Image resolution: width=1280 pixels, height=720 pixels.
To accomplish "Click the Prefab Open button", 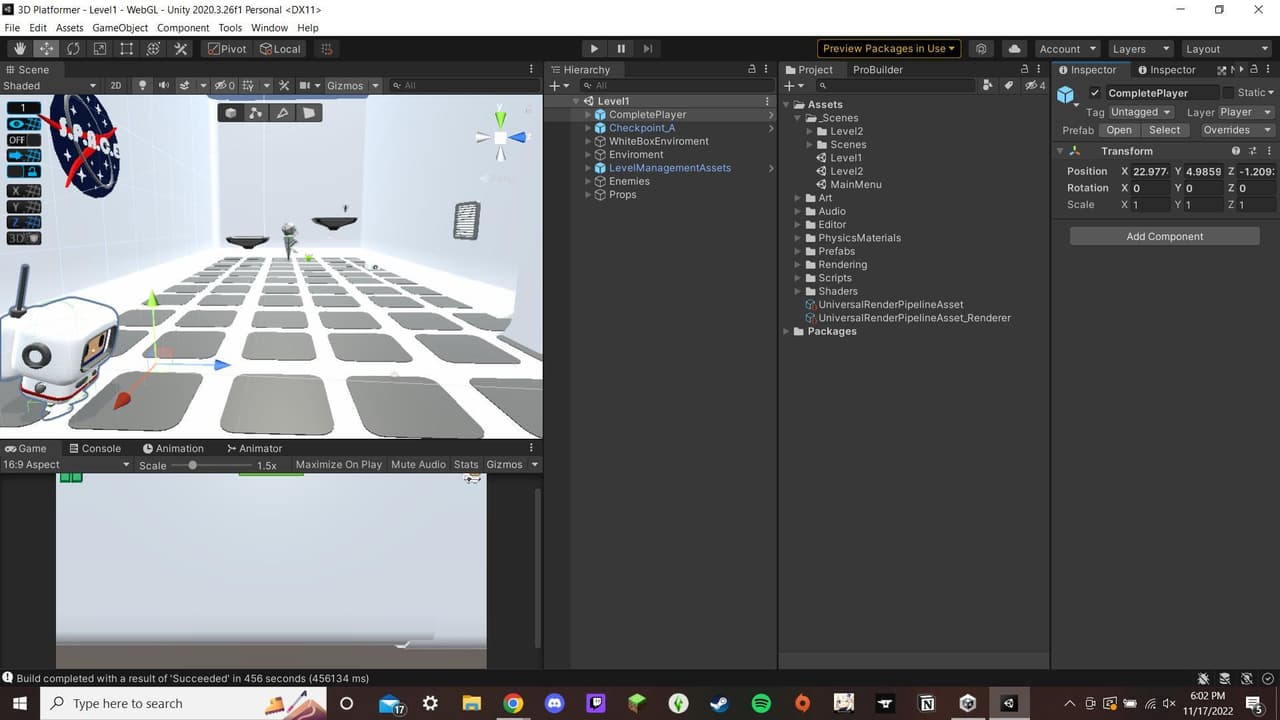I will tap(1119, 130).
